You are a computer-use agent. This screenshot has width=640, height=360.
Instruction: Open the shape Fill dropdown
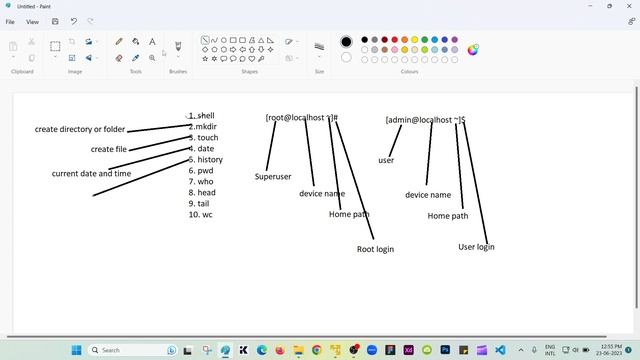coord(291,58)
